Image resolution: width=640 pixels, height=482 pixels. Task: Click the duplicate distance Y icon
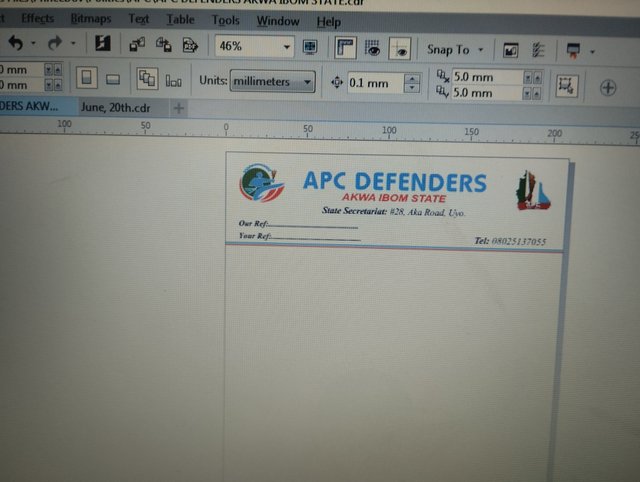pos(442,92)
